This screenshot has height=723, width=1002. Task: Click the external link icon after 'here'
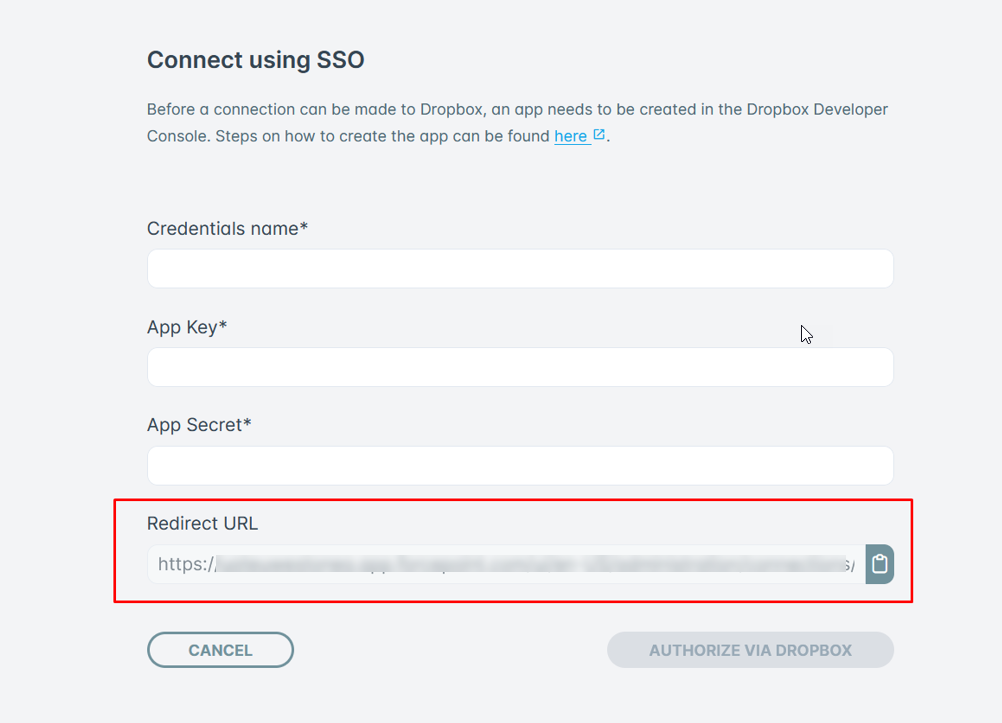click(599, 134)
